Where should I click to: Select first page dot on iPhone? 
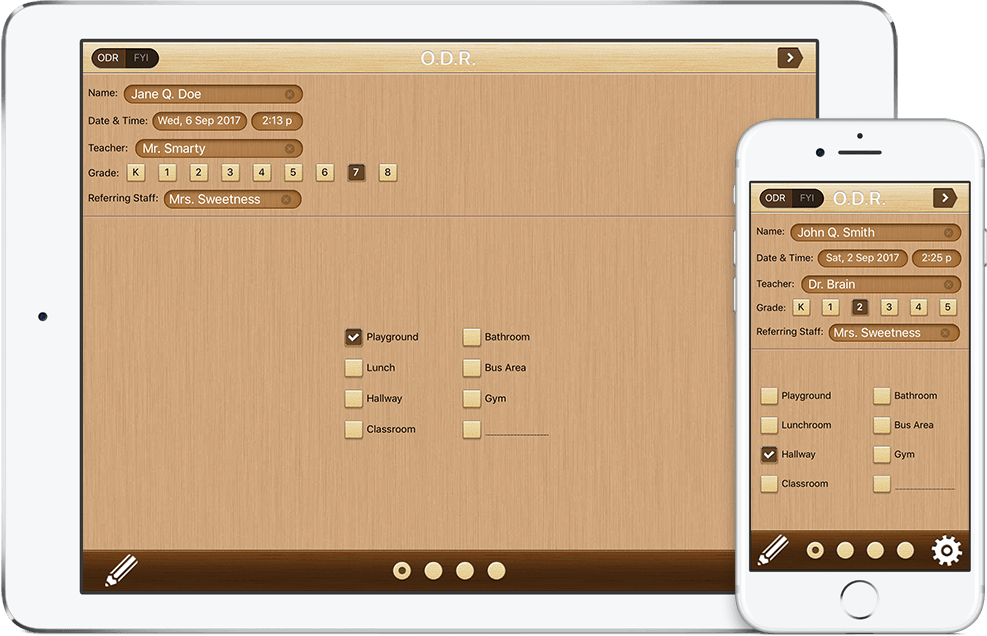pyautogui.click(x=815, y=550)
